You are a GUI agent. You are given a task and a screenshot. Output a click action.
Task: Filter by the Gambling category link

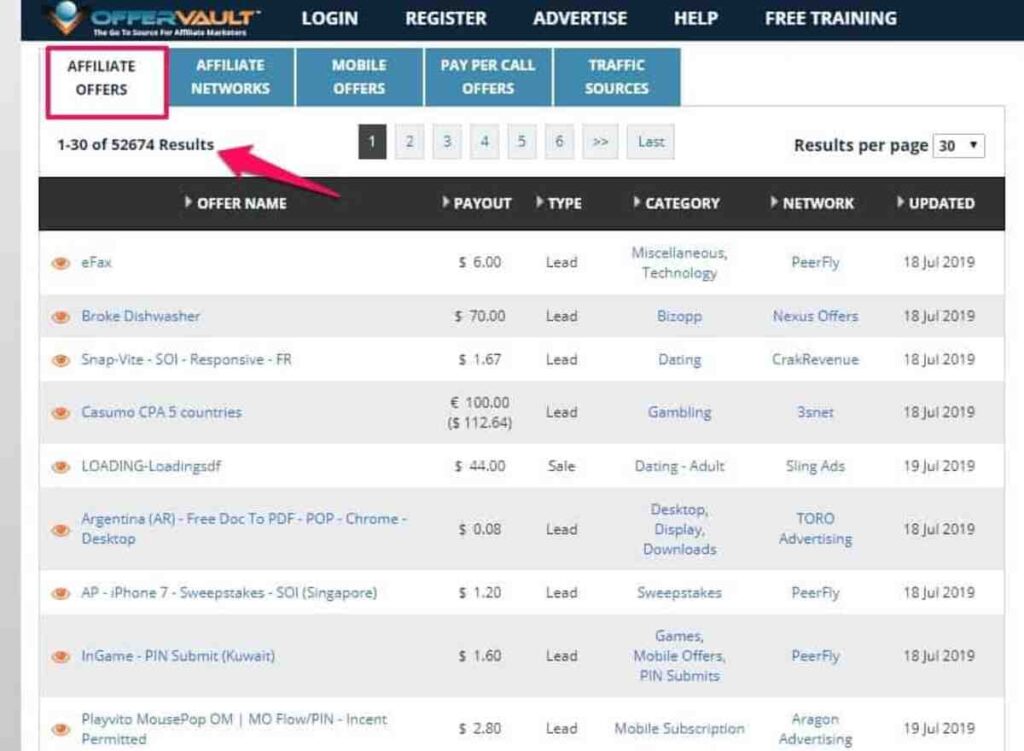coord(679,413)
